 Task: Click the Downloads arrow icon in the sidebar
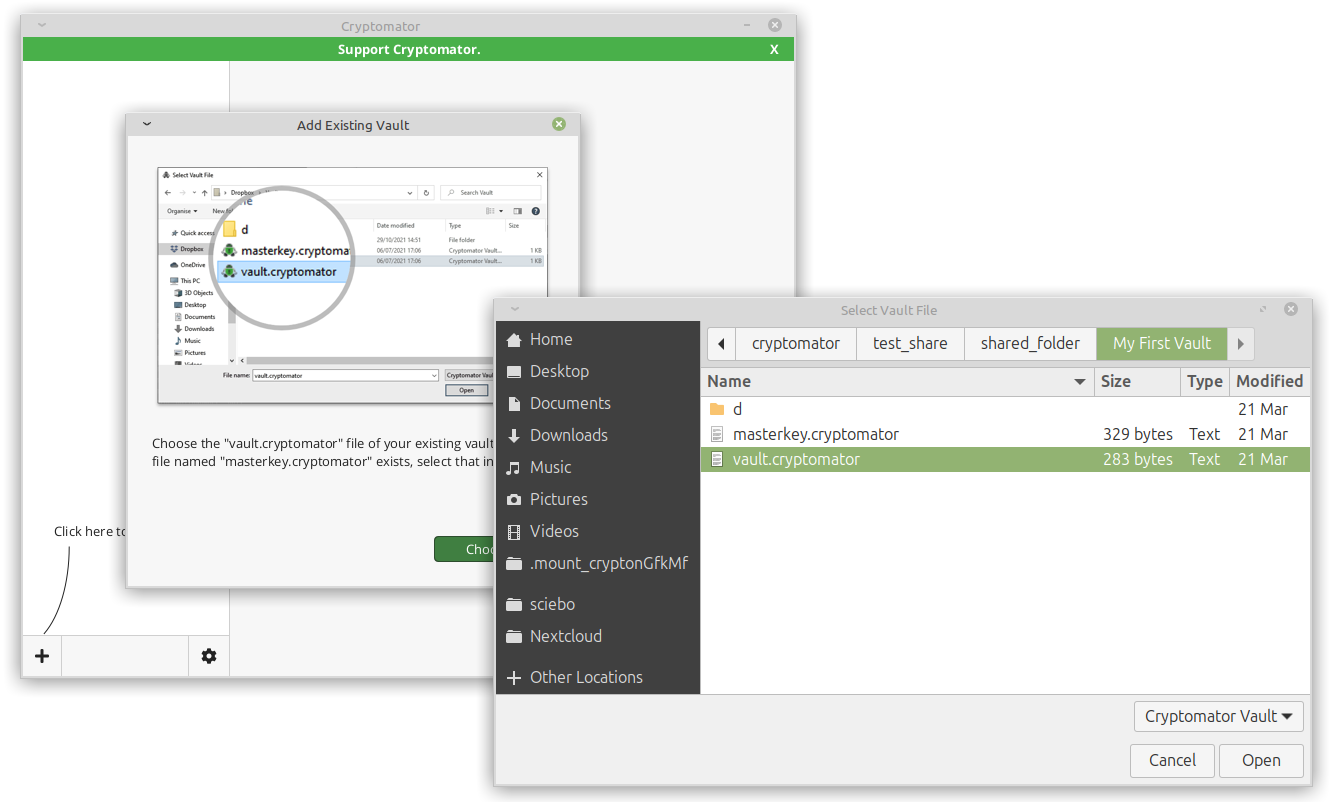point(514,435)
